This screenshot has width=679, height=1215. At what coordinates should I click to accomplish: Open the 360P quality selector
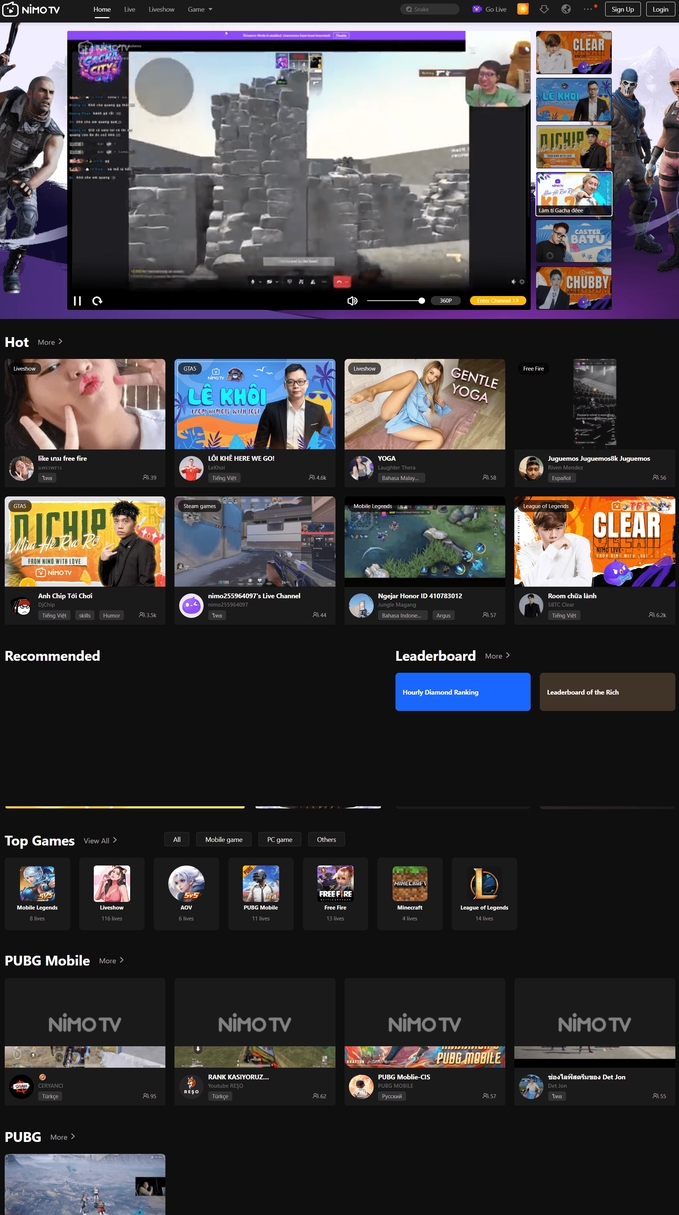click(x=446, y=301)
